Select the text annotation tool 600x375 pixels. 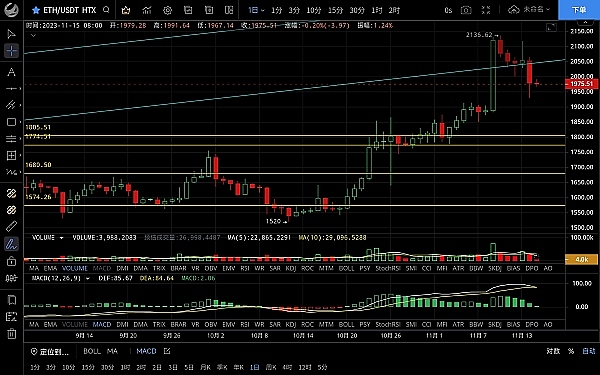click(11, 72)
